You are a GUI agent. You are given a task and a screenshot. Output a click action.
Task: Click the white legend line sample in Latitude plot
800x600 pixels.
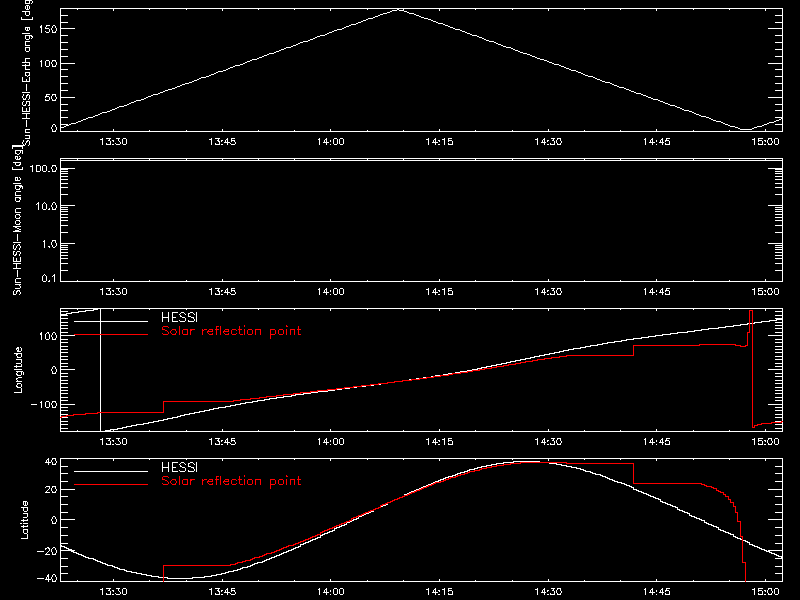111,471
